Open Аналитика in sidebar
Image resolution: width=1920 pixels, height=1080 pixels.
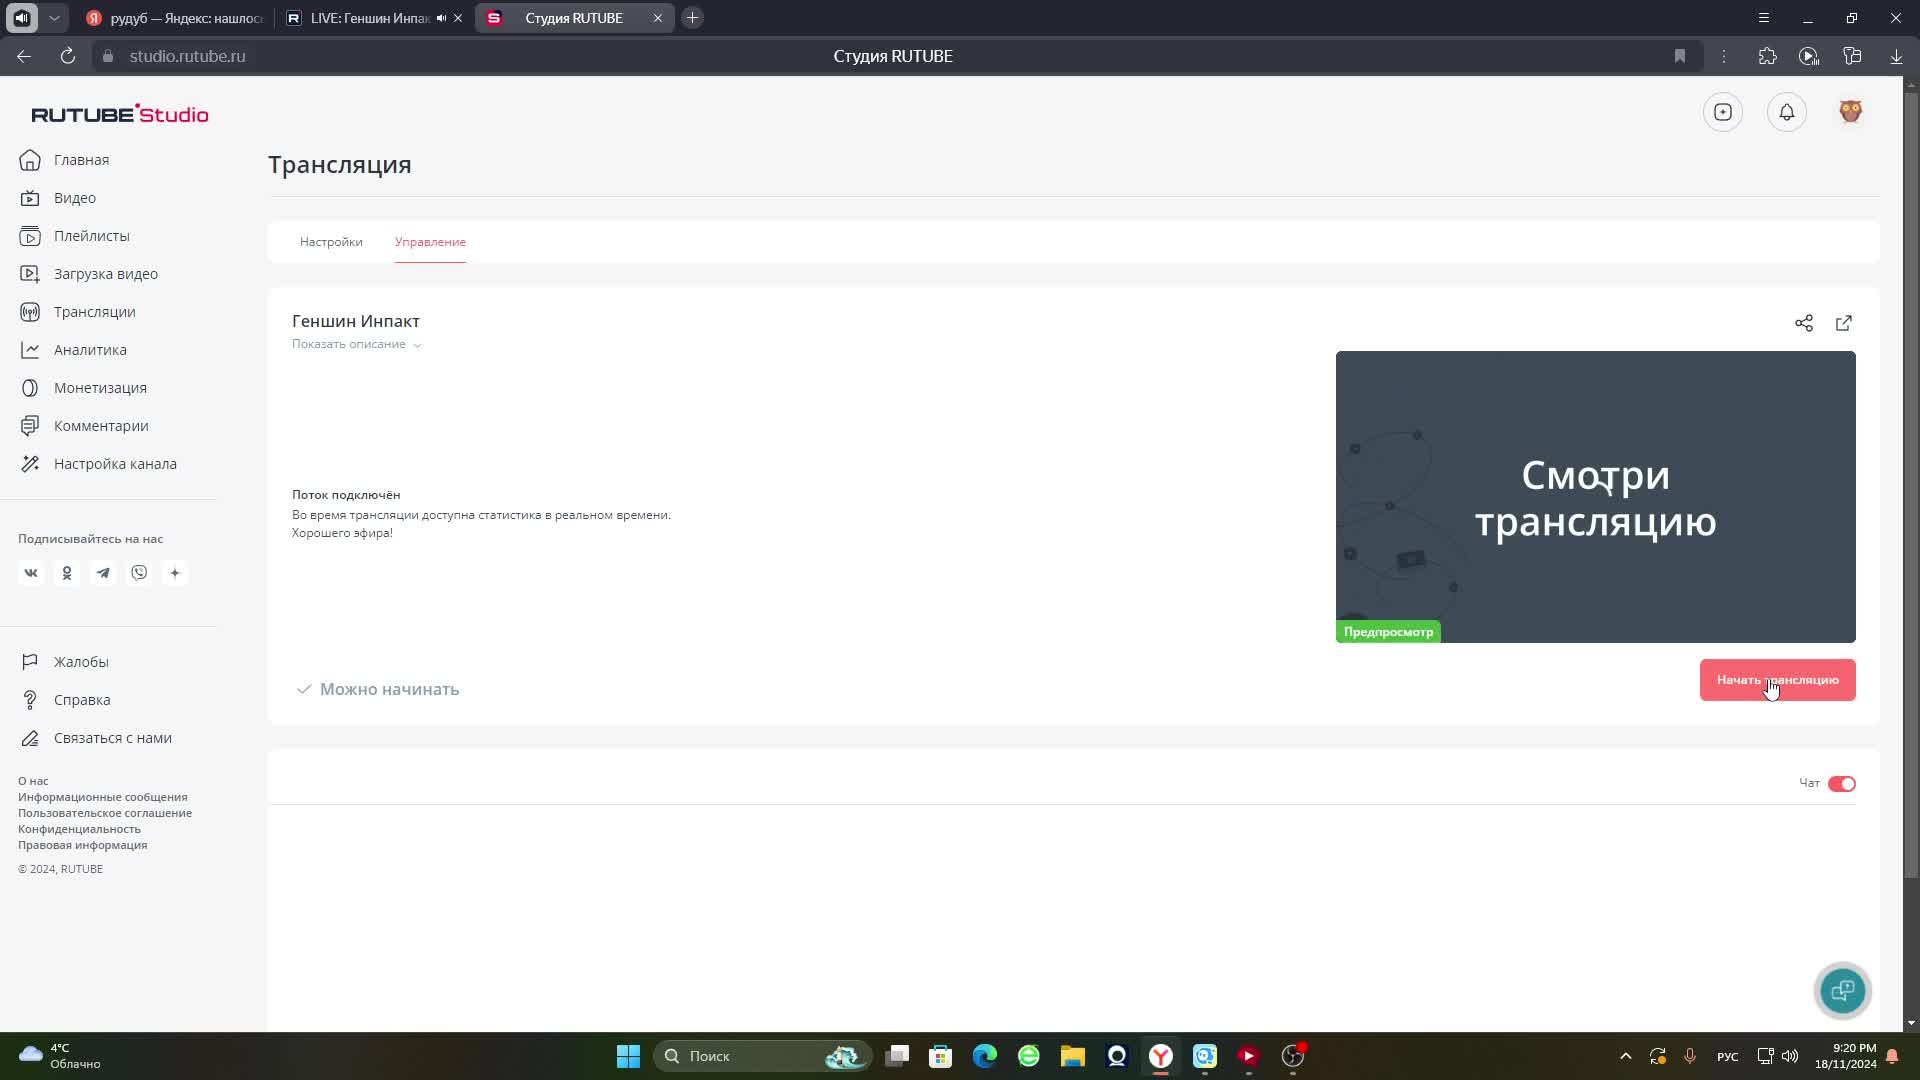[x=90, y=350]
